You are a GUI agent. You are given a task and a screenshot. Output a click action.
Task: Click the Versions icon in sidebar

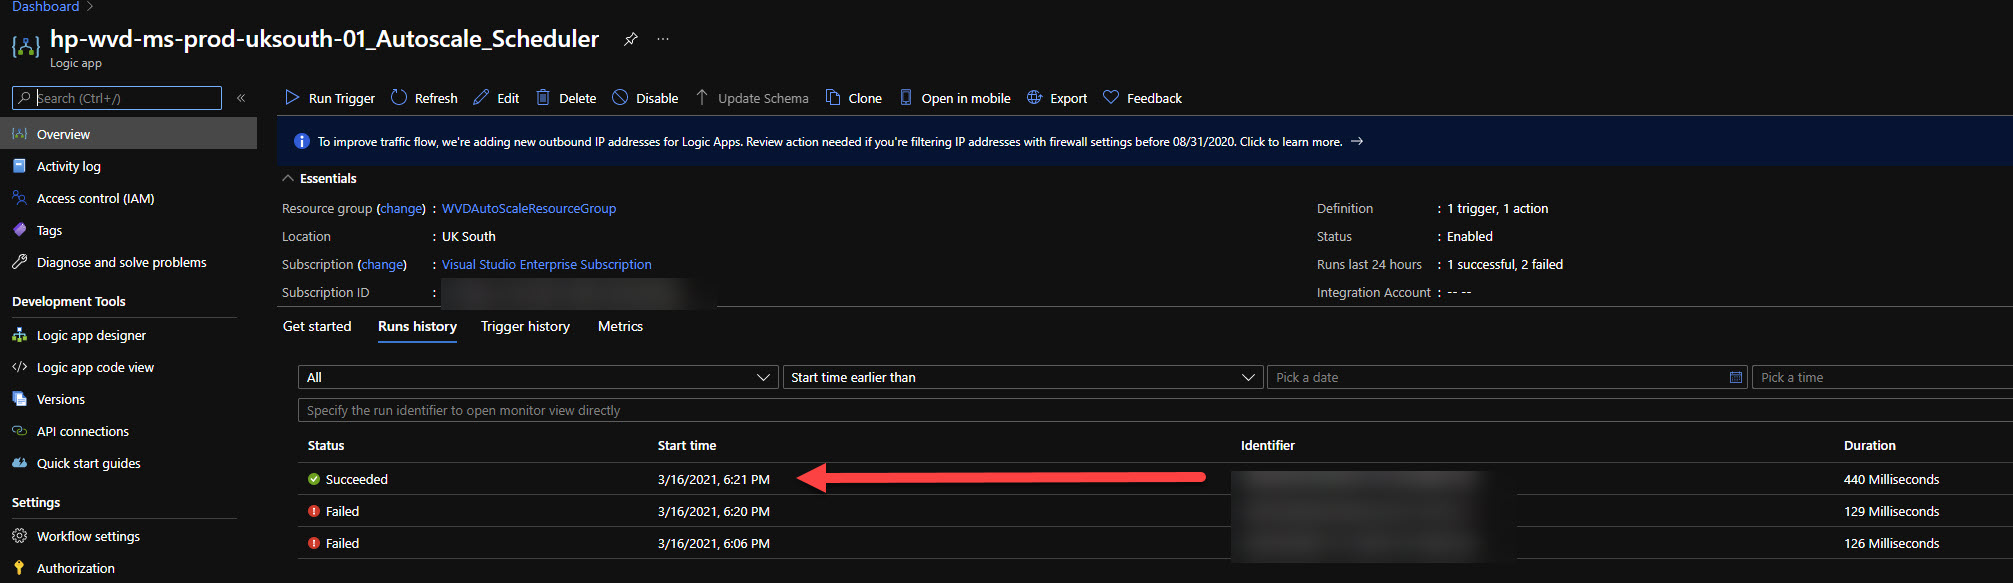point(19,399)
